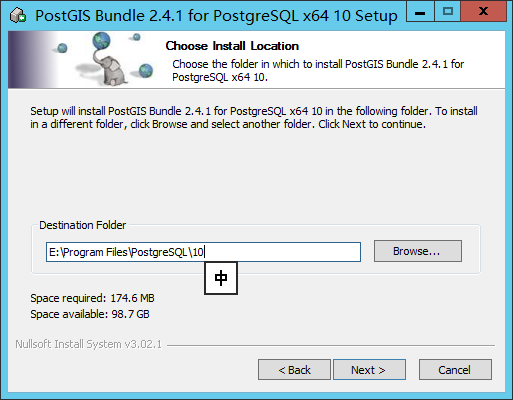Click inside the destination folder path field
513x400 pixels.
(203, 252)
